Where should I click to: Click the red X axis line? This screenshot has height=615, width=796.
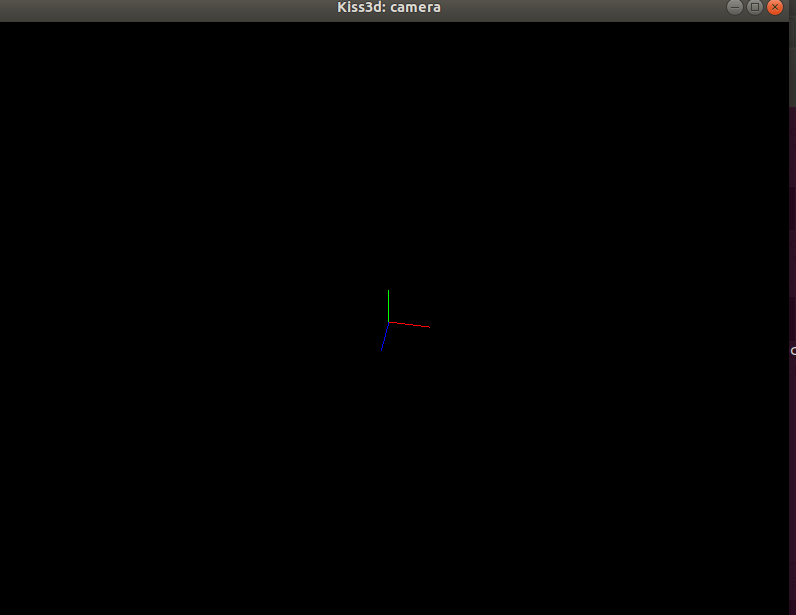(x=410, y=325)
